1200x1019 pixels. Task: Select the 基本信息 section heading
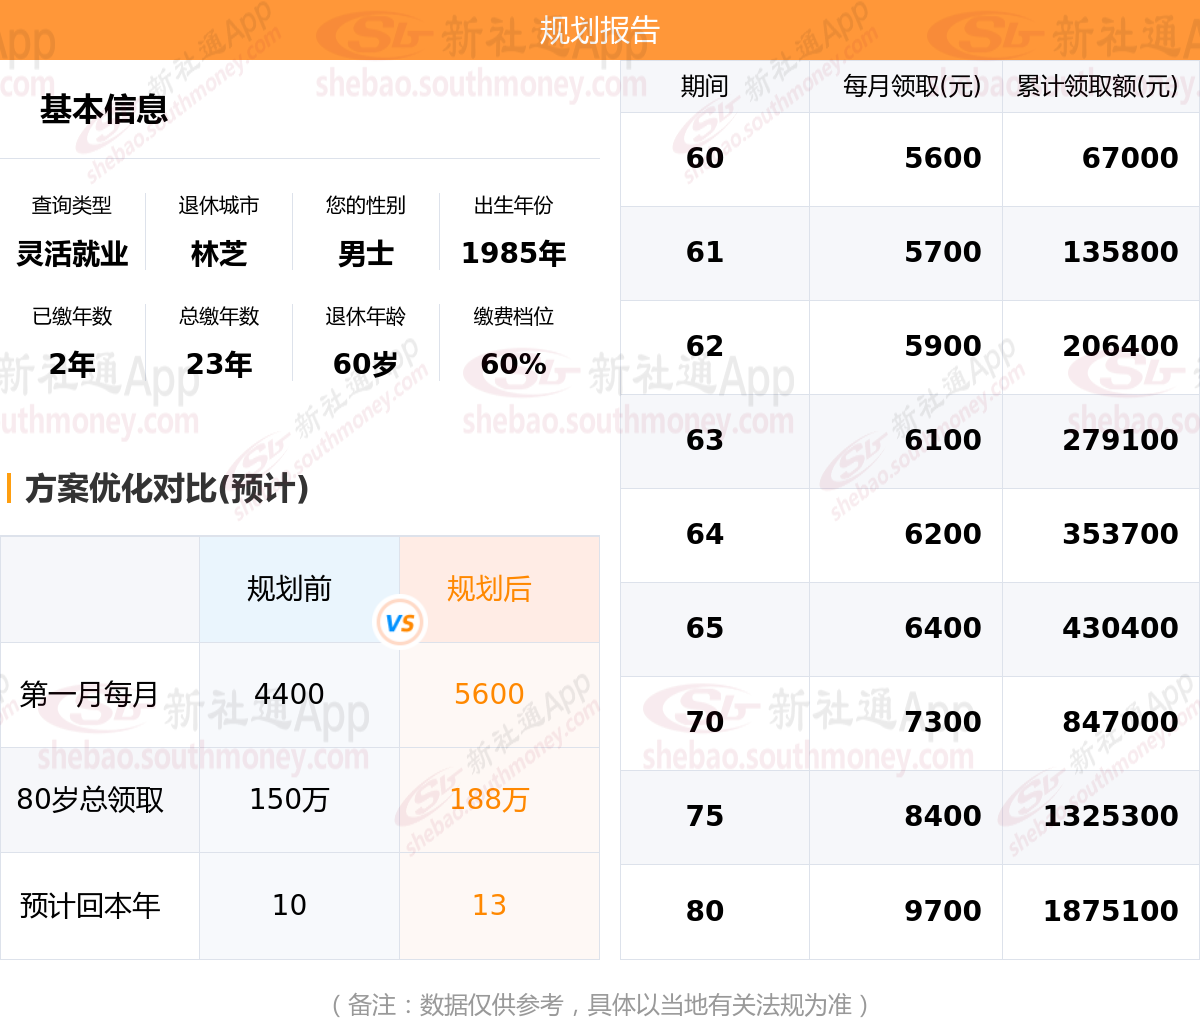(104, 109)
